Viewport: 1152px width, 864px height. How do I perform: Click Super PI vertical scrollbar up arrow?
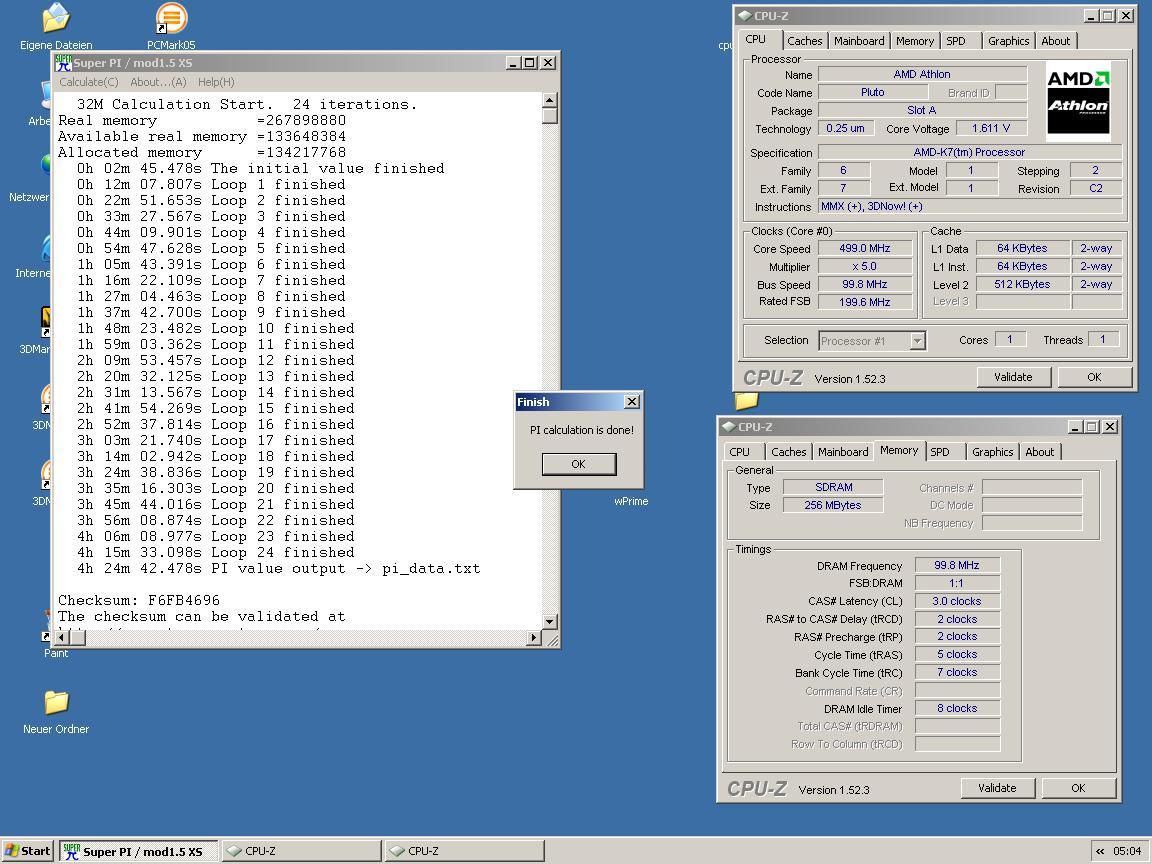(x=550, y=100)
